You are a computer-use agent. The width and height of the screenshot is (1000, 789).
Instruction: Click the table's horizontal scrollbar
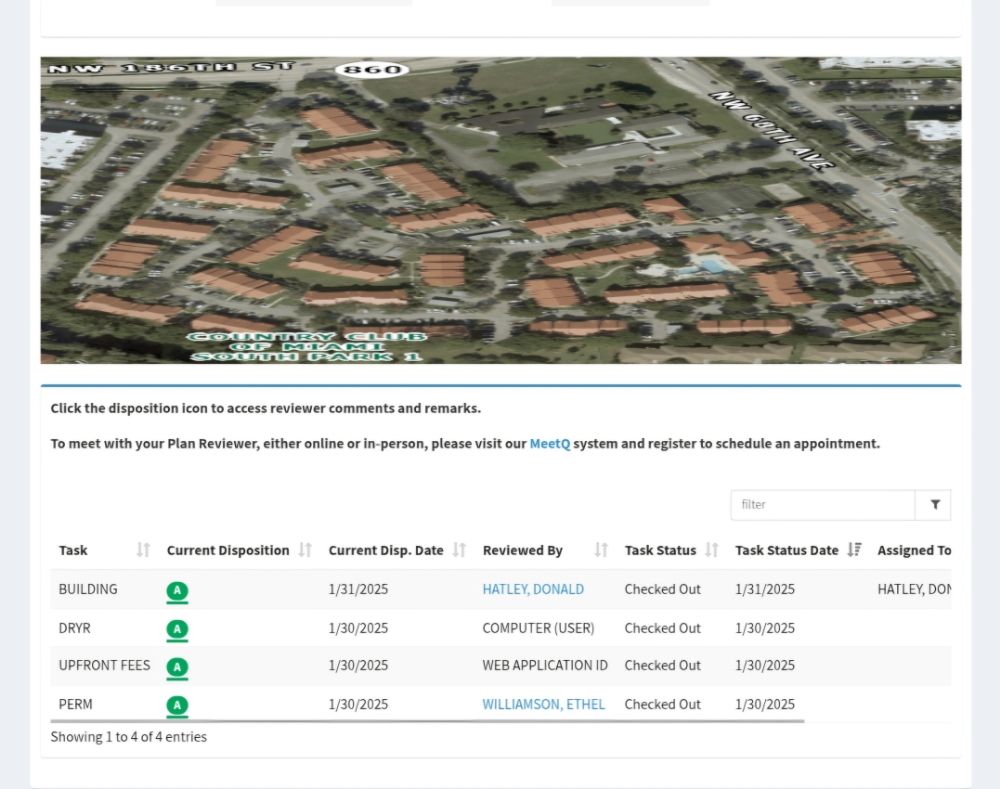[x=427, y=720]
